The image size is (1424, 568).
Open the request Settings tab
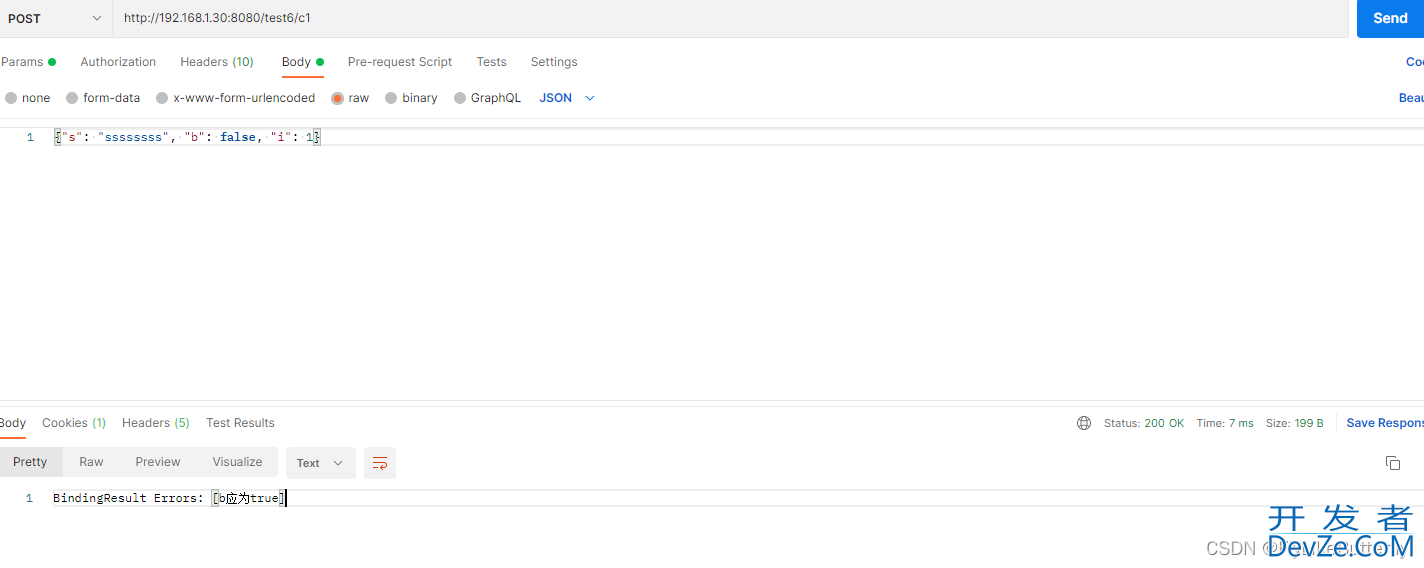[554, 62]
